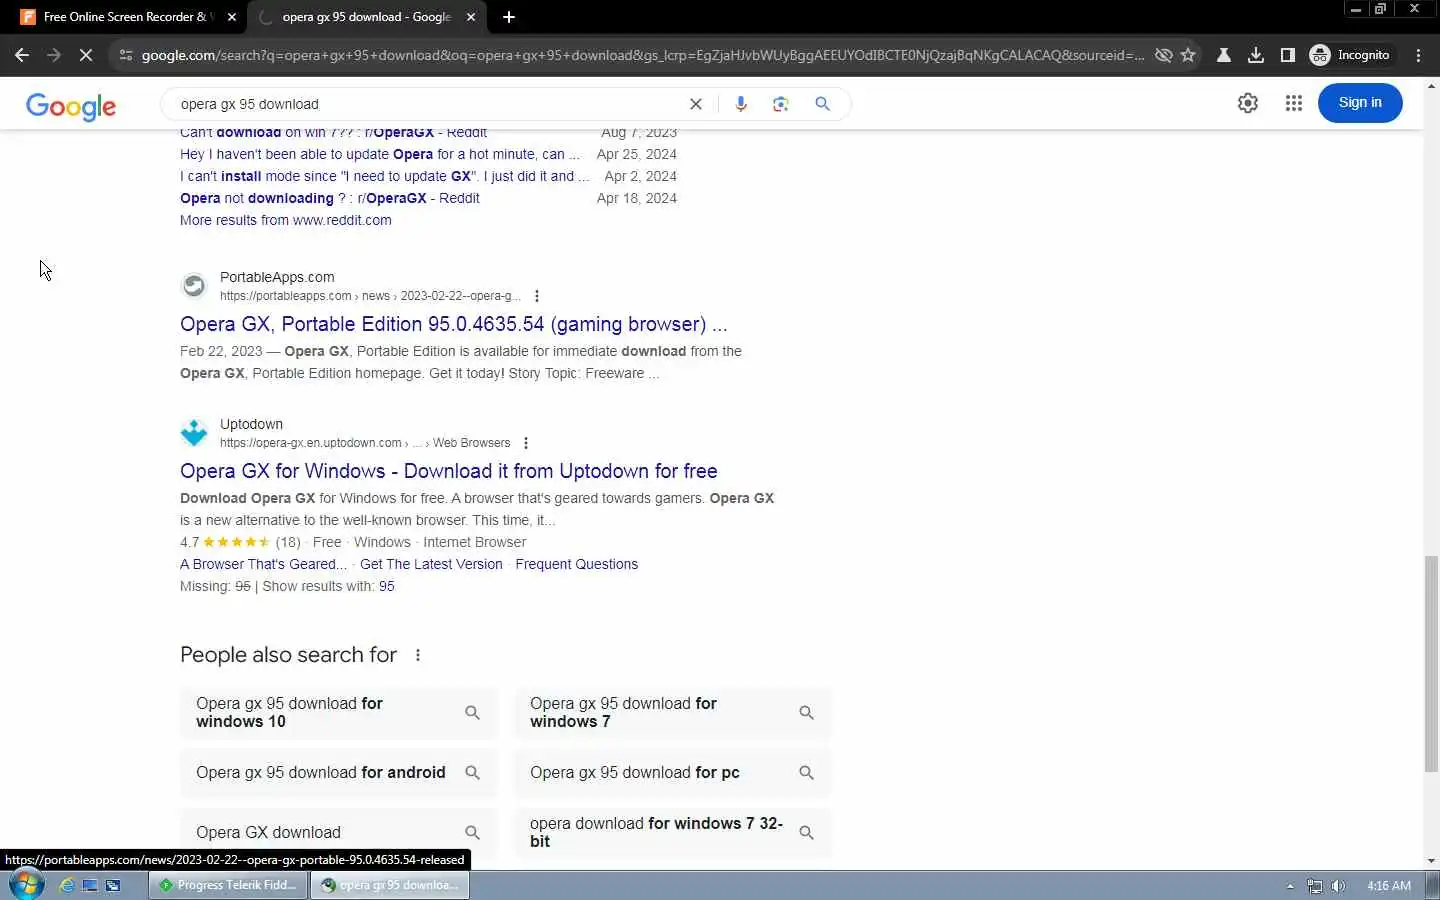
Task: Click the scrollbar down arrow
Action: pyautogui.click(x=1431, y=861)
